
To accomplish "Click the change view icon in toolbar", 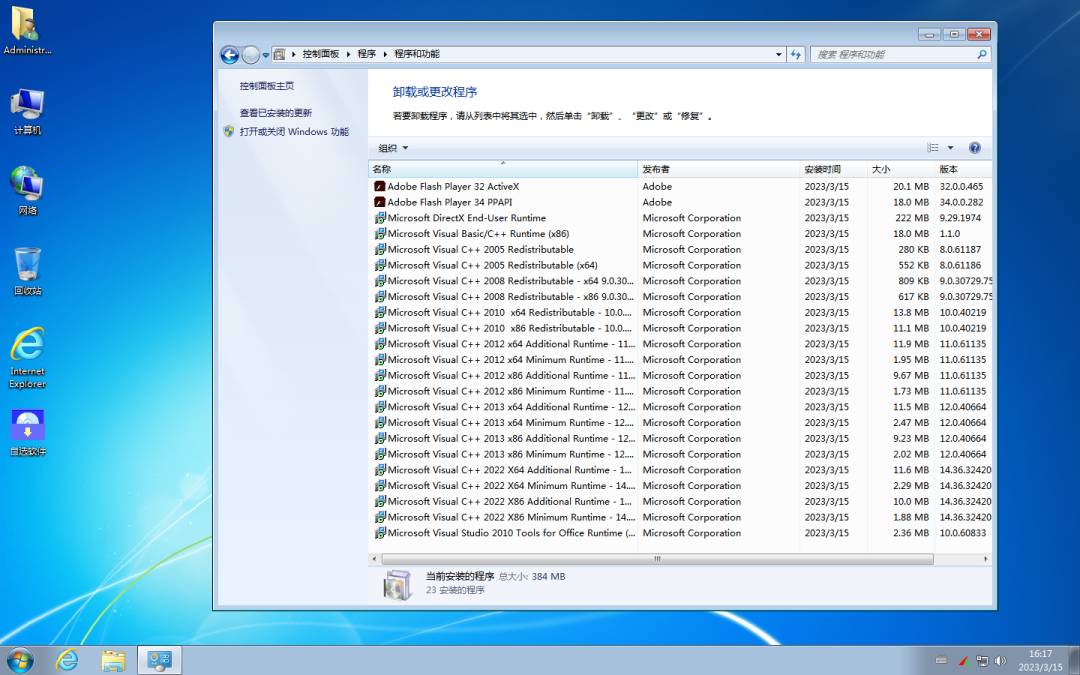I will (x=933, y=148).
